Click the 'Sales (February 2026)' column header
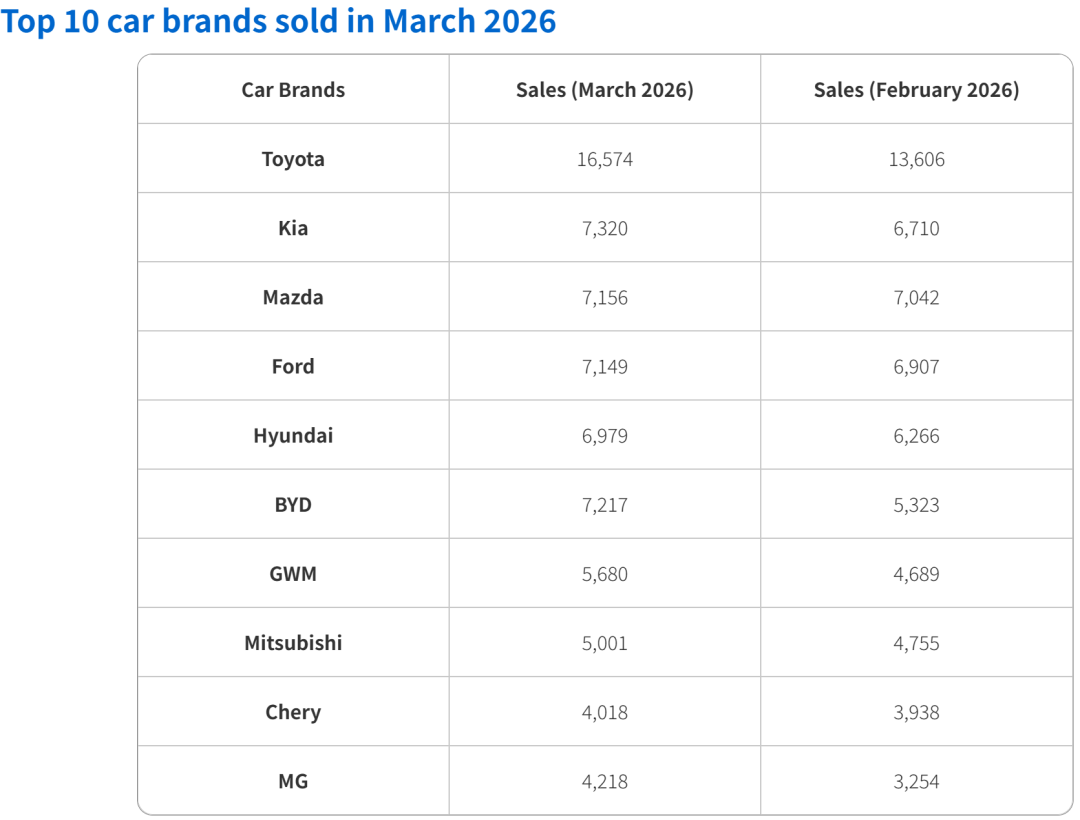Image resolution: width=1080 pixels, height=820 pixels. (916, 90)
